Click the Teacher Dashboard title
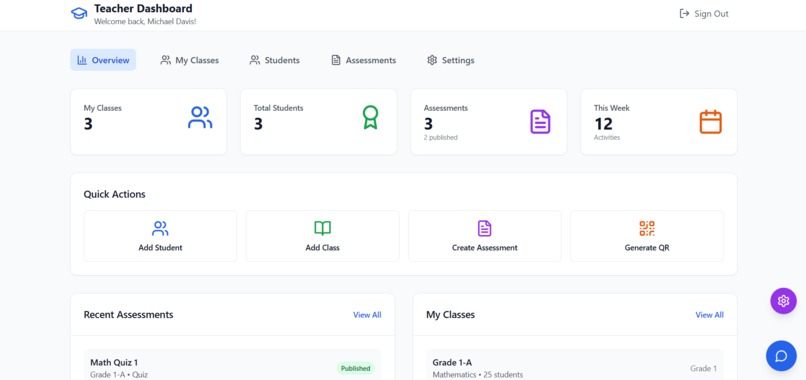 coord(143,9)
